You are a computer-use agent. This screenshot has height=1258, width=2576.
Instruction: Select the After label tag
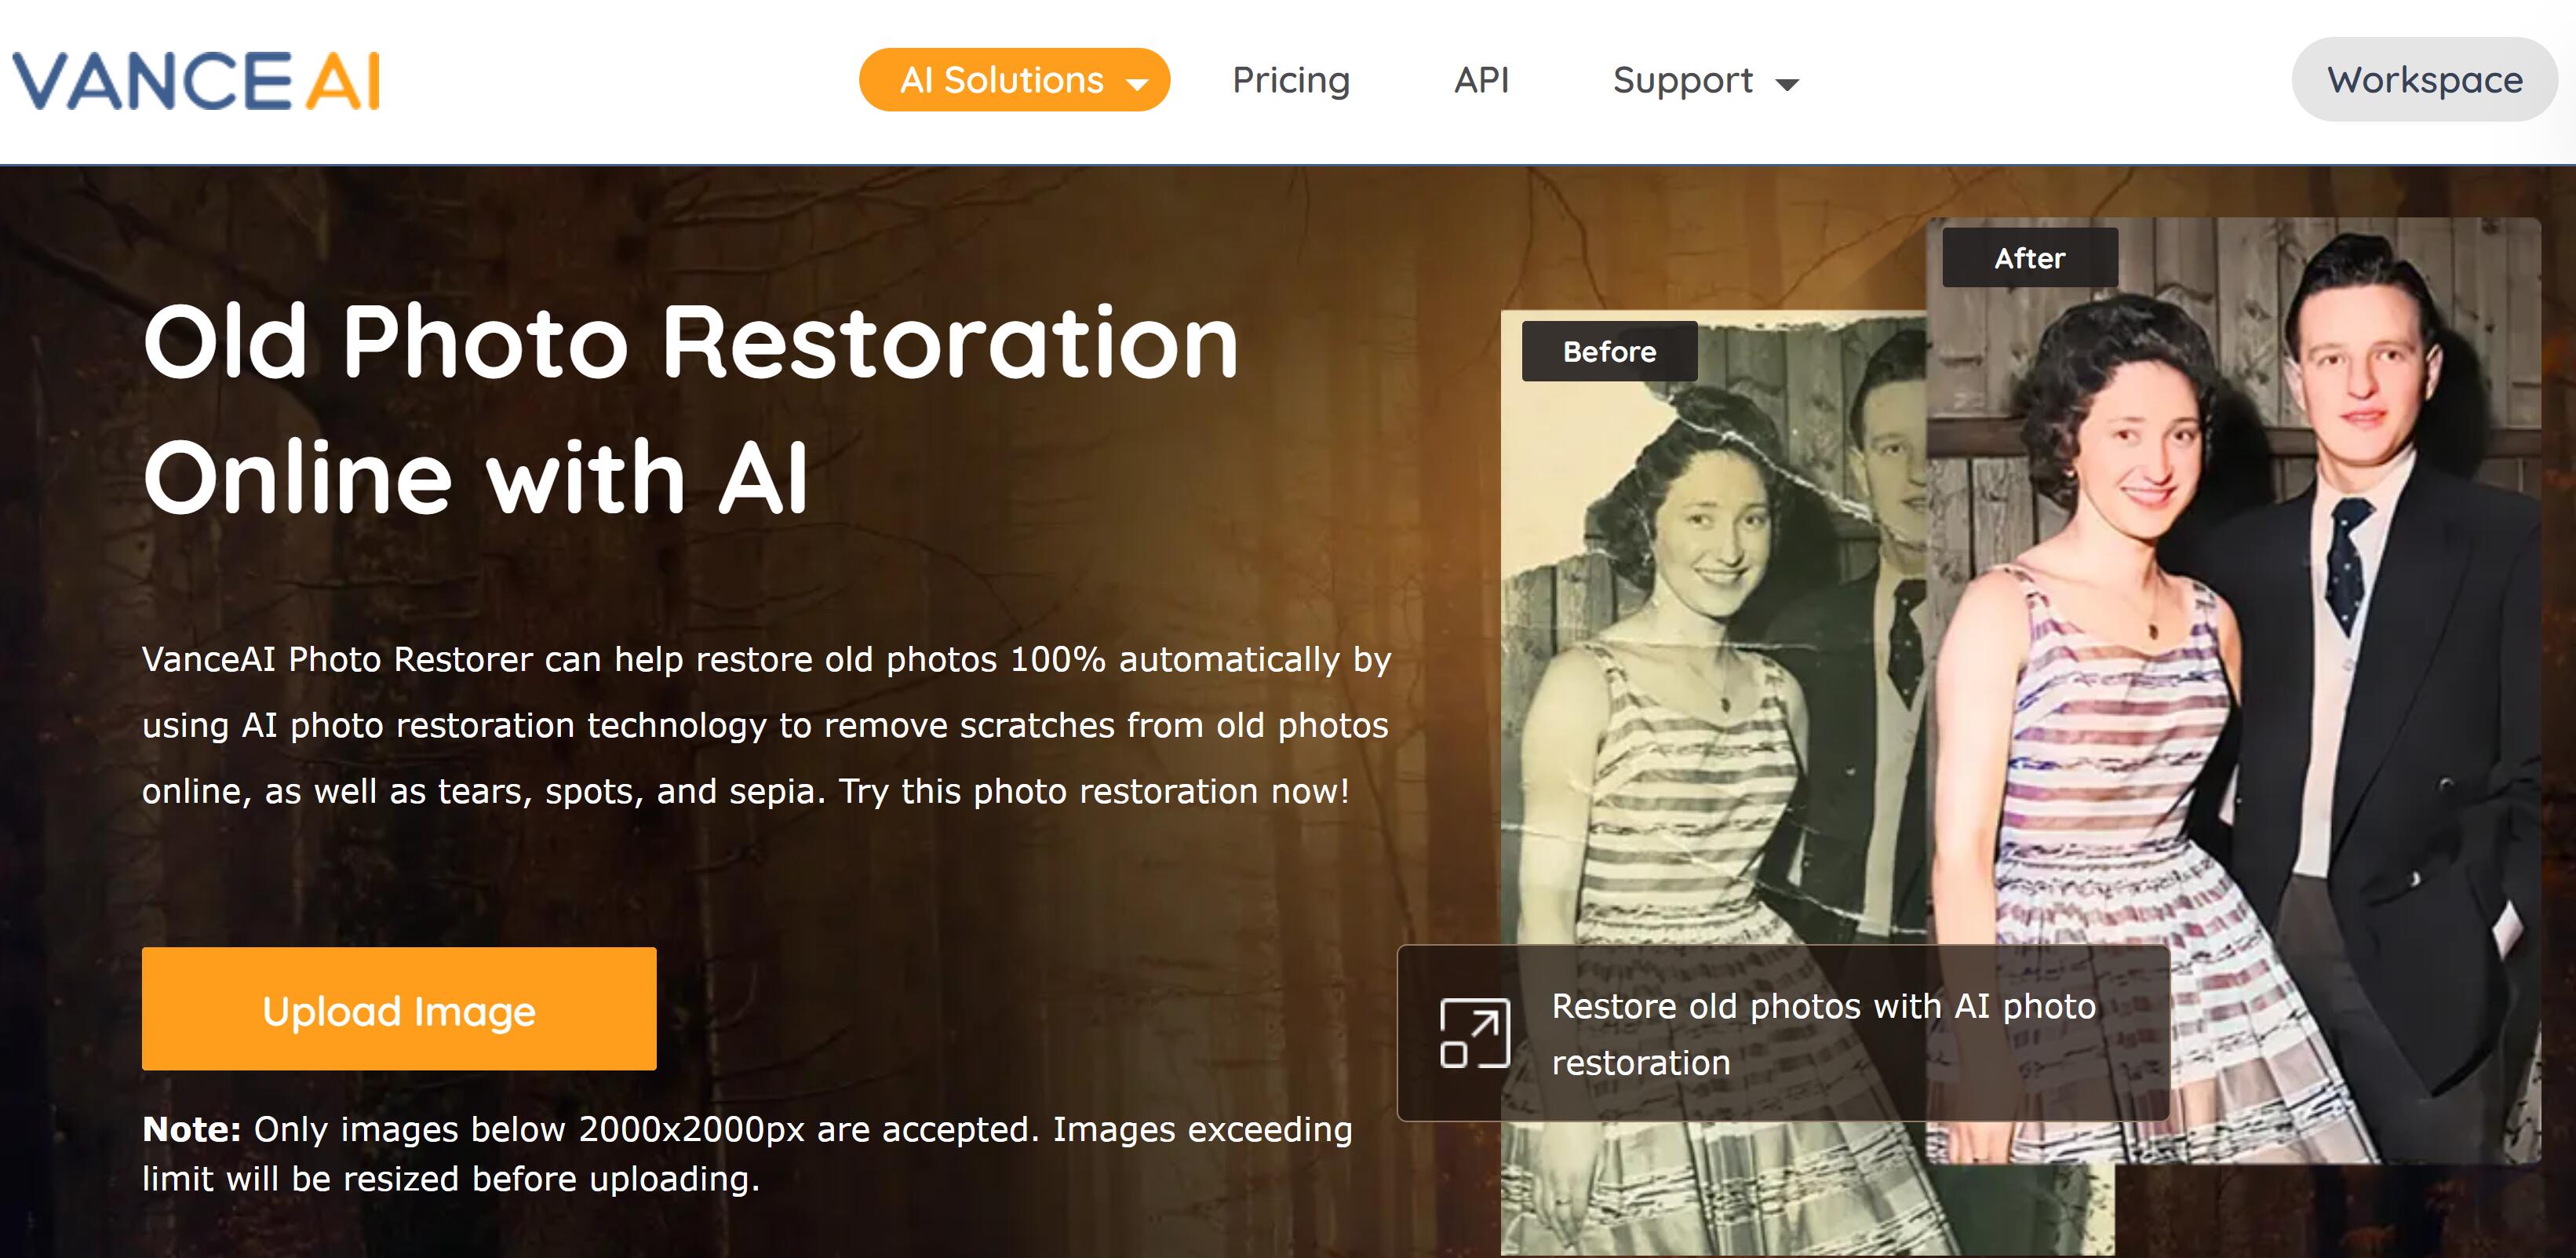[2029, 258]
